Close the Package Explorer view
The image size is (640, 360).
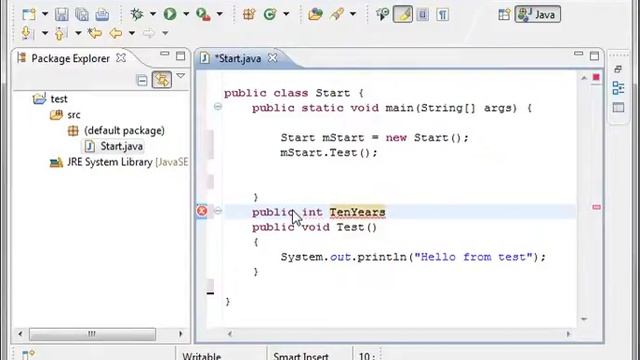tap(121, 58)
